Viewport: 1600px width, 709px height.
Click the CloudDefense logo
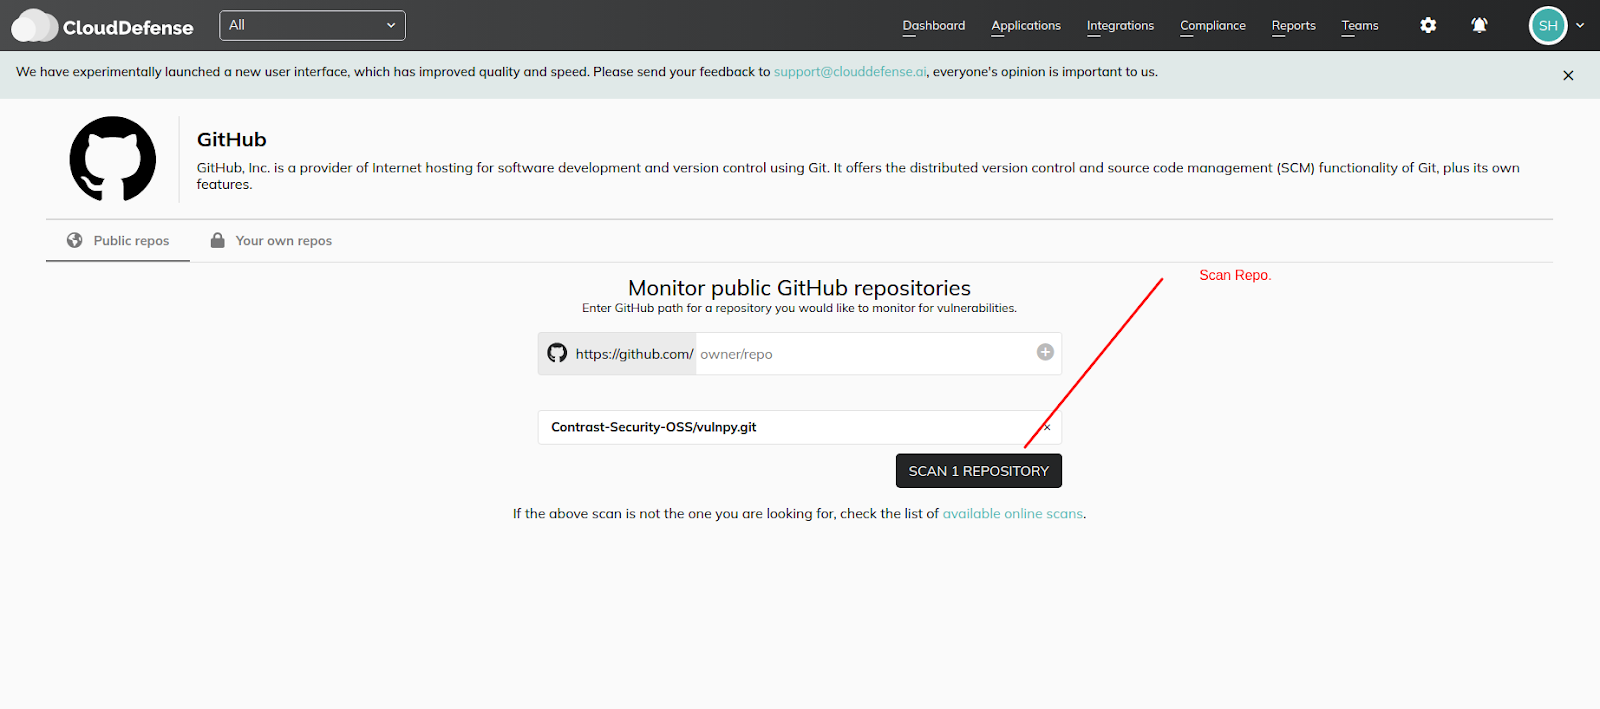[x=102, y=26]
